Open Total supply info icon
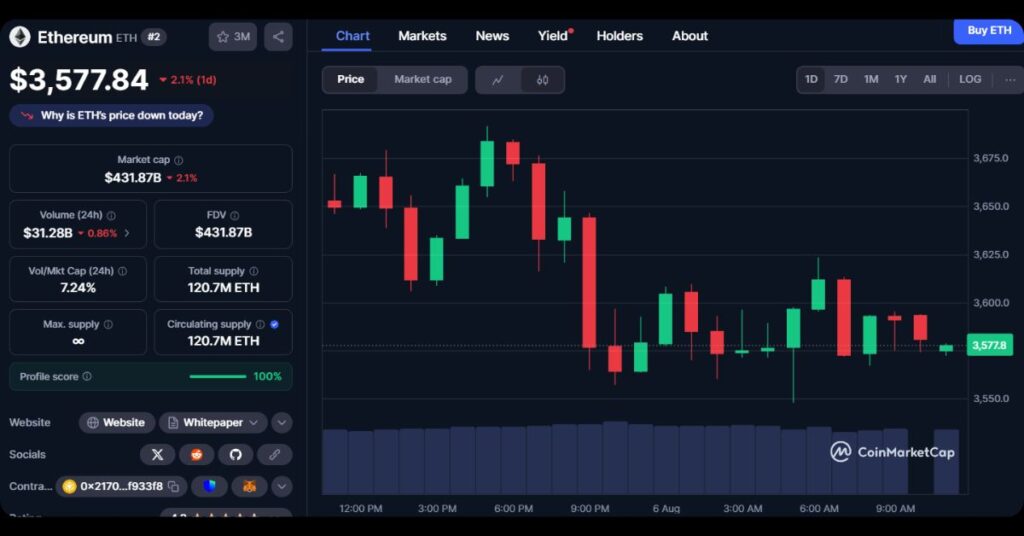The height and width of the screenshot is (536, 1024). (x=253, y=271)
